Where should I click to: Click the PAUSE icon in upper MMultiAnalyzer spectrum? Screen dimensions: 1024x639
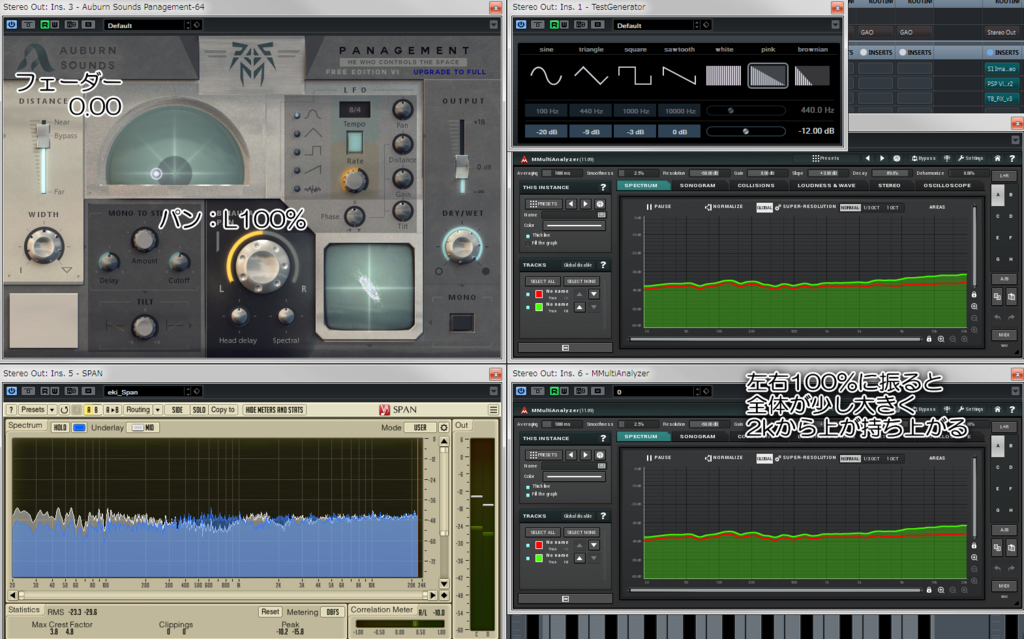649,206
